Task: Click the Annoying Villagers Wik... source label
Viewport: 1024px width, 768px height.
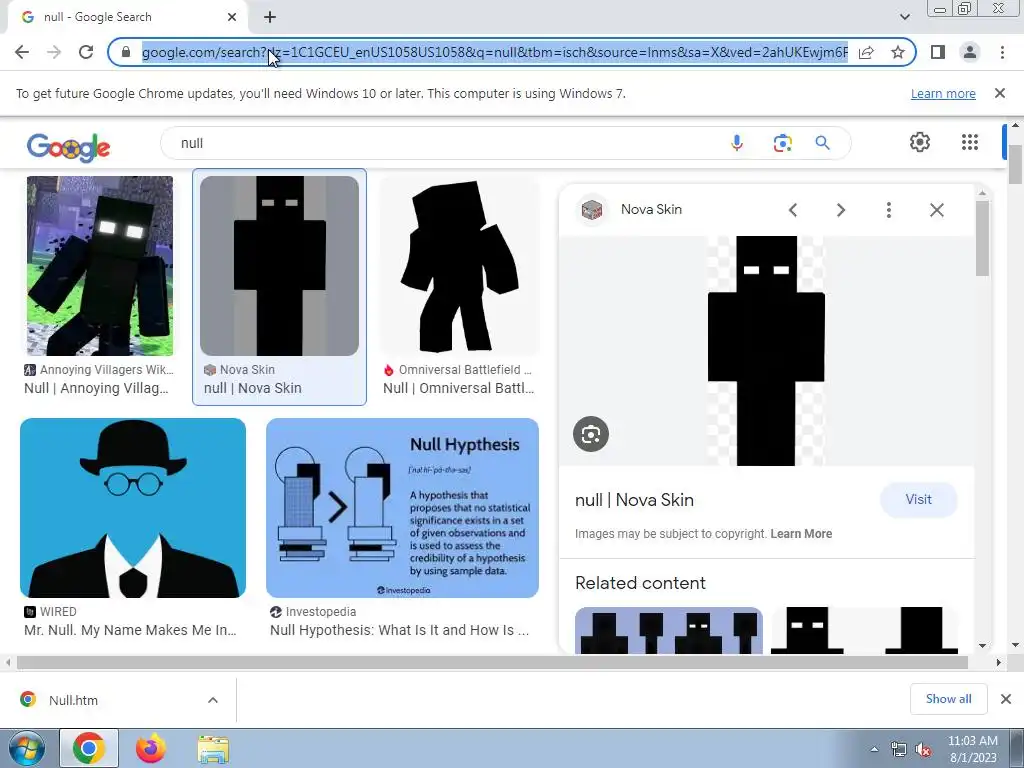Action: coord(107,370)
